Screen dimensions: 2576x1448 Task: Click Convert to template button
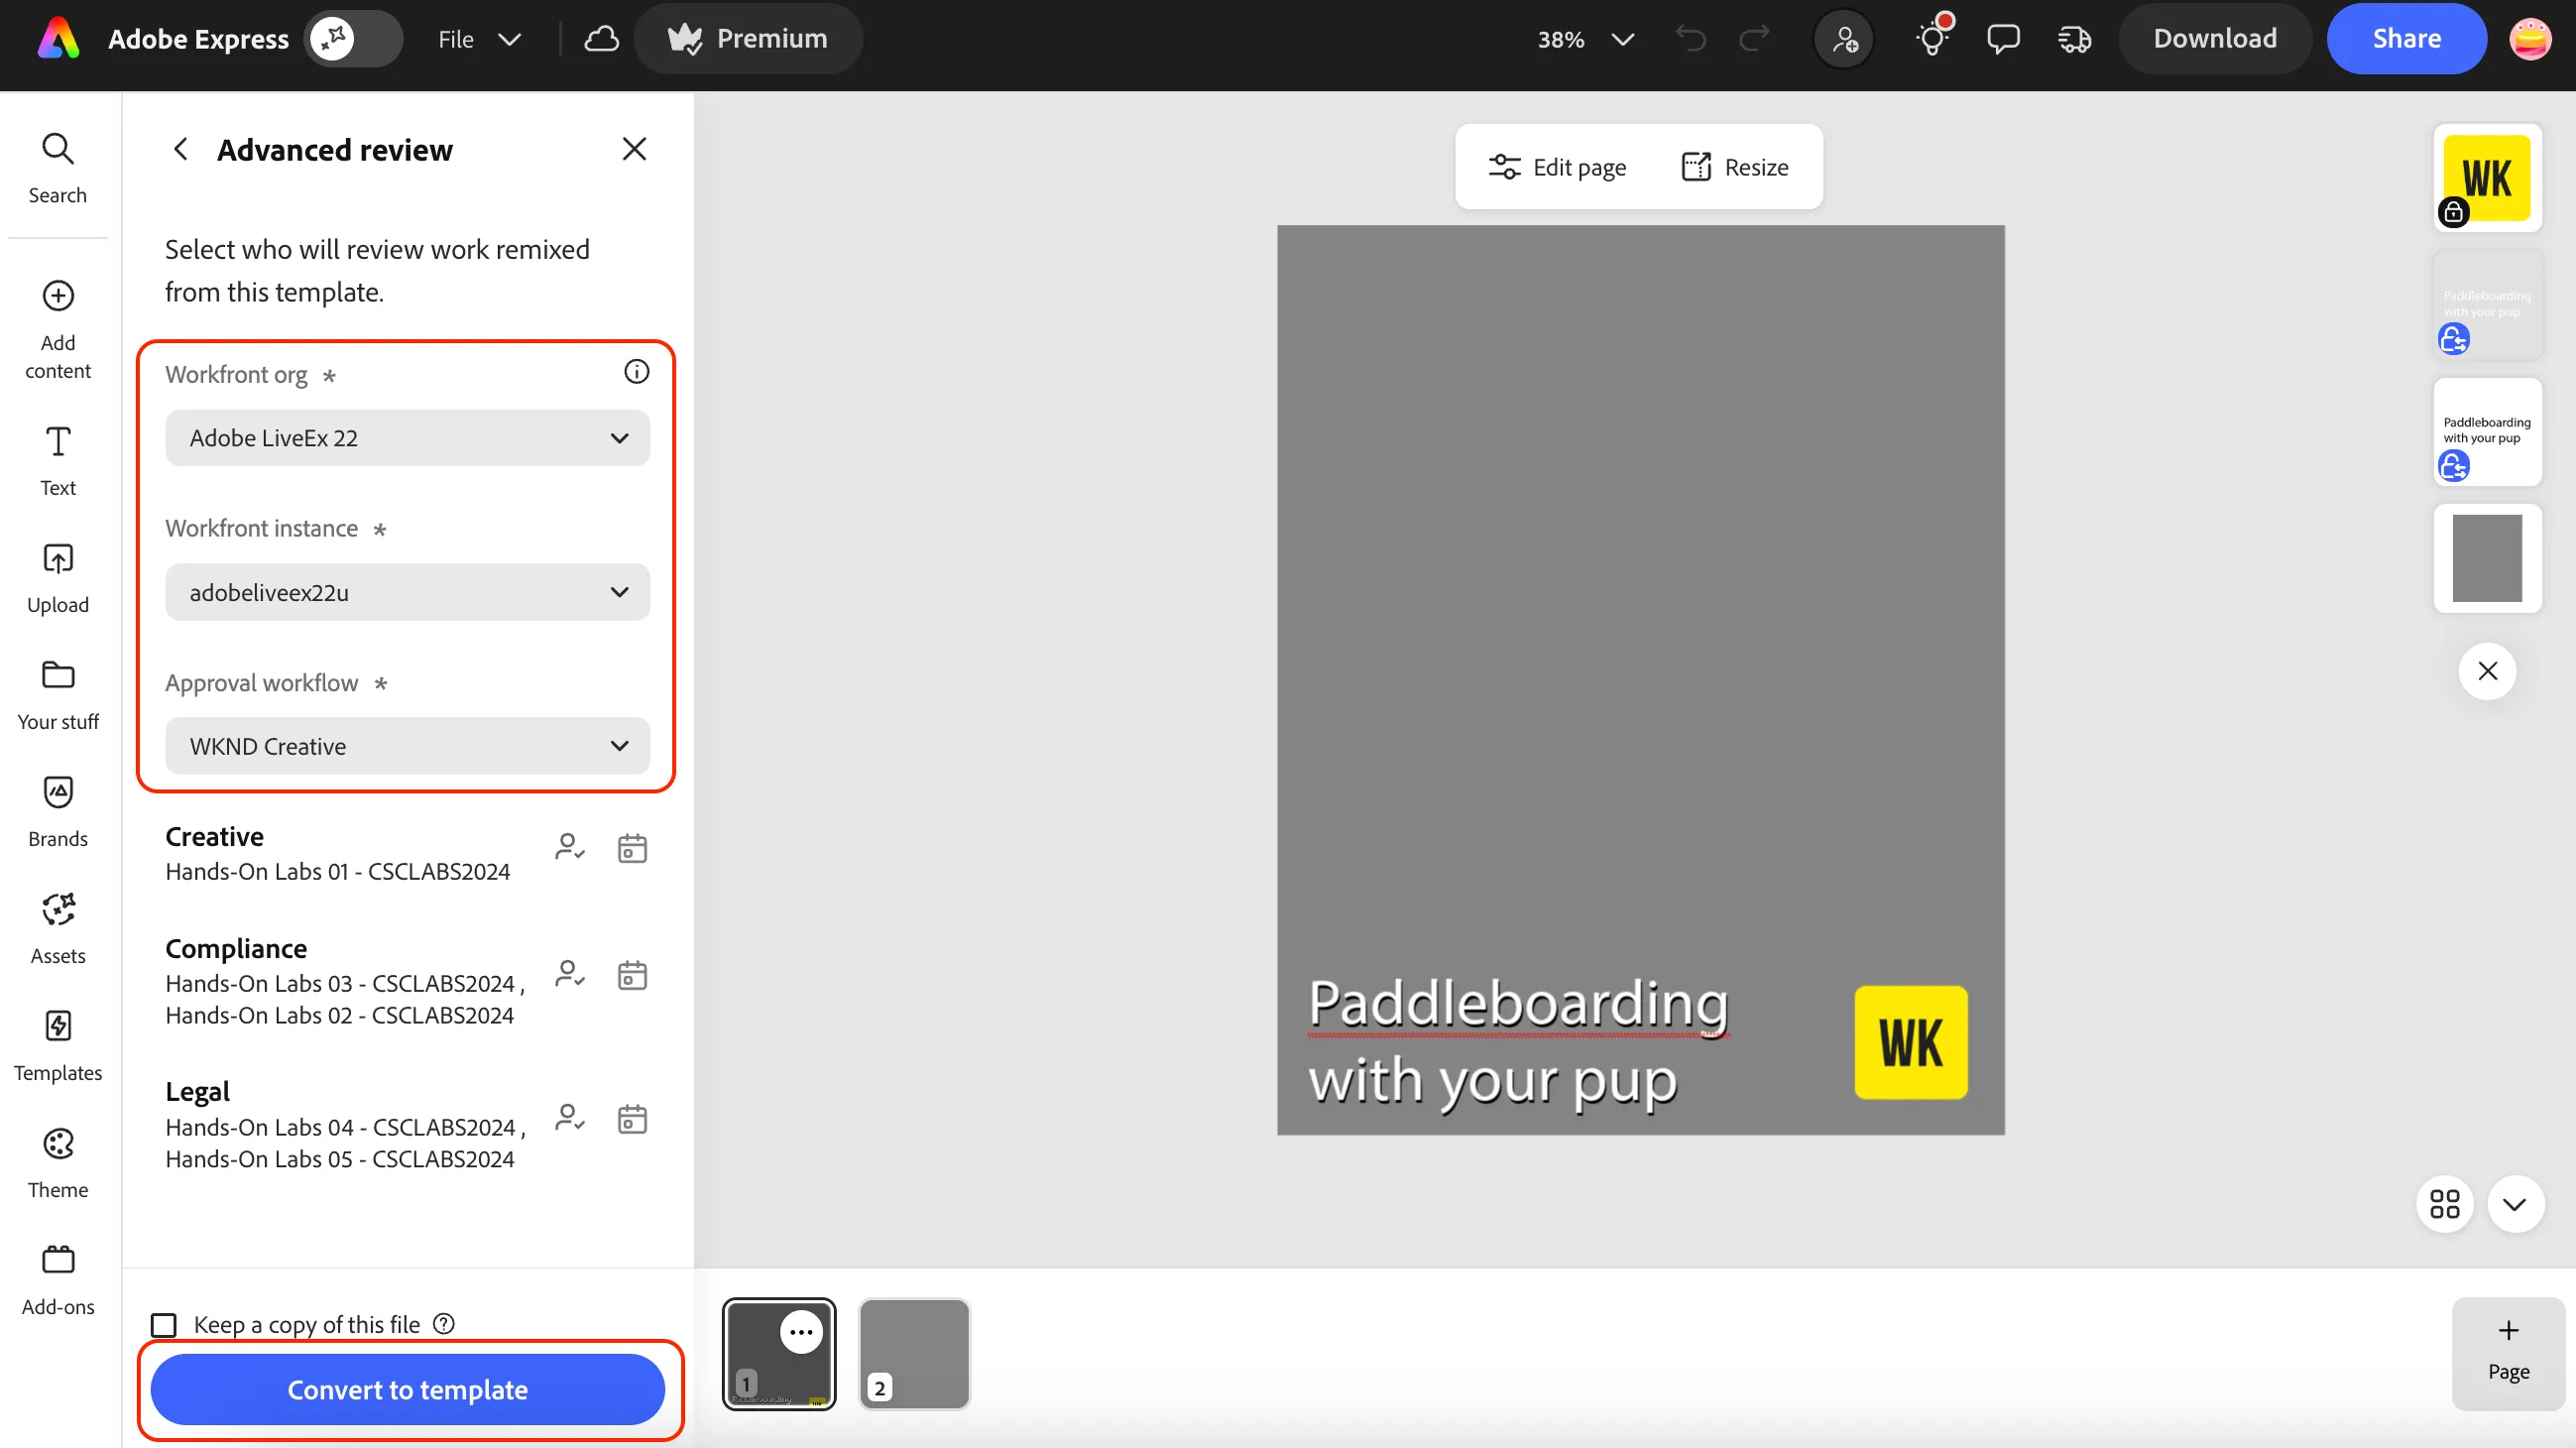408,1390
